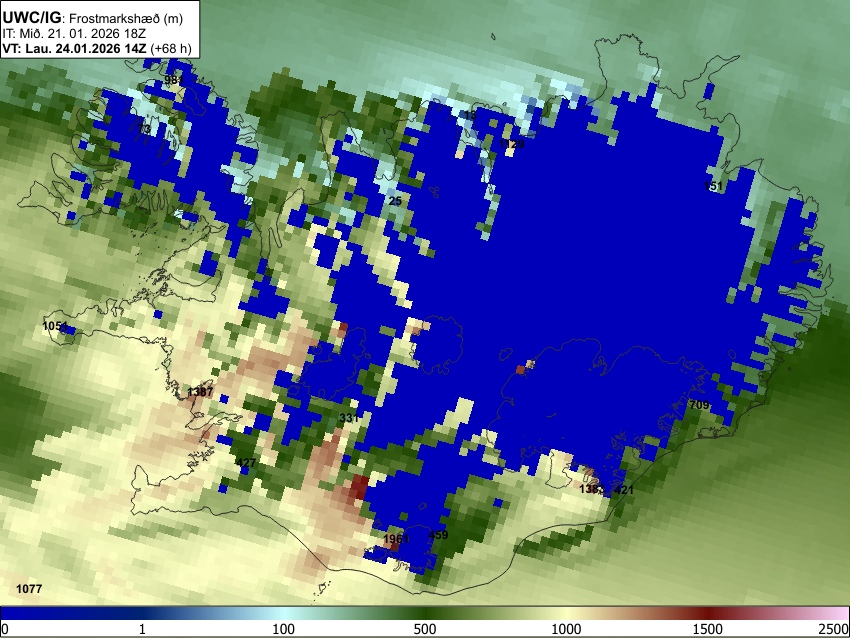The image size is (850, 638).
Task: Click the legend scale value 2500
Action: coord(834,629)
